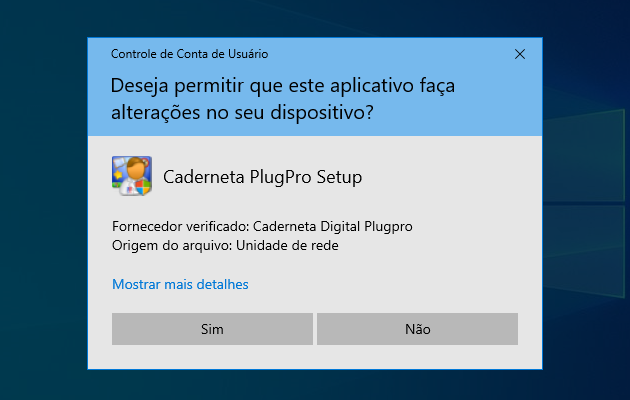The width and height of the screenshot is (630, 400).
Task: Open the Mostrar mais detalhes link
Action: [180, 284]
